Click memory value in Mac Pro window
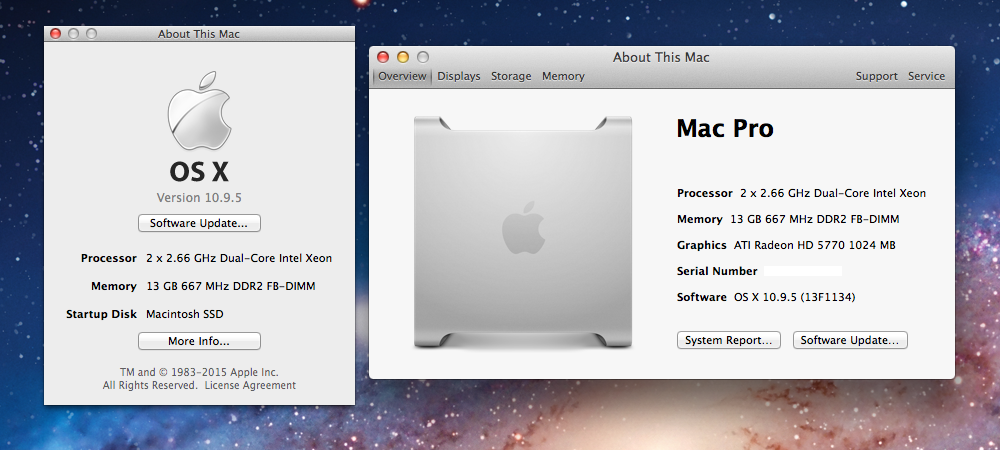This screenshot has width=1000, height=450. [814, 219]
